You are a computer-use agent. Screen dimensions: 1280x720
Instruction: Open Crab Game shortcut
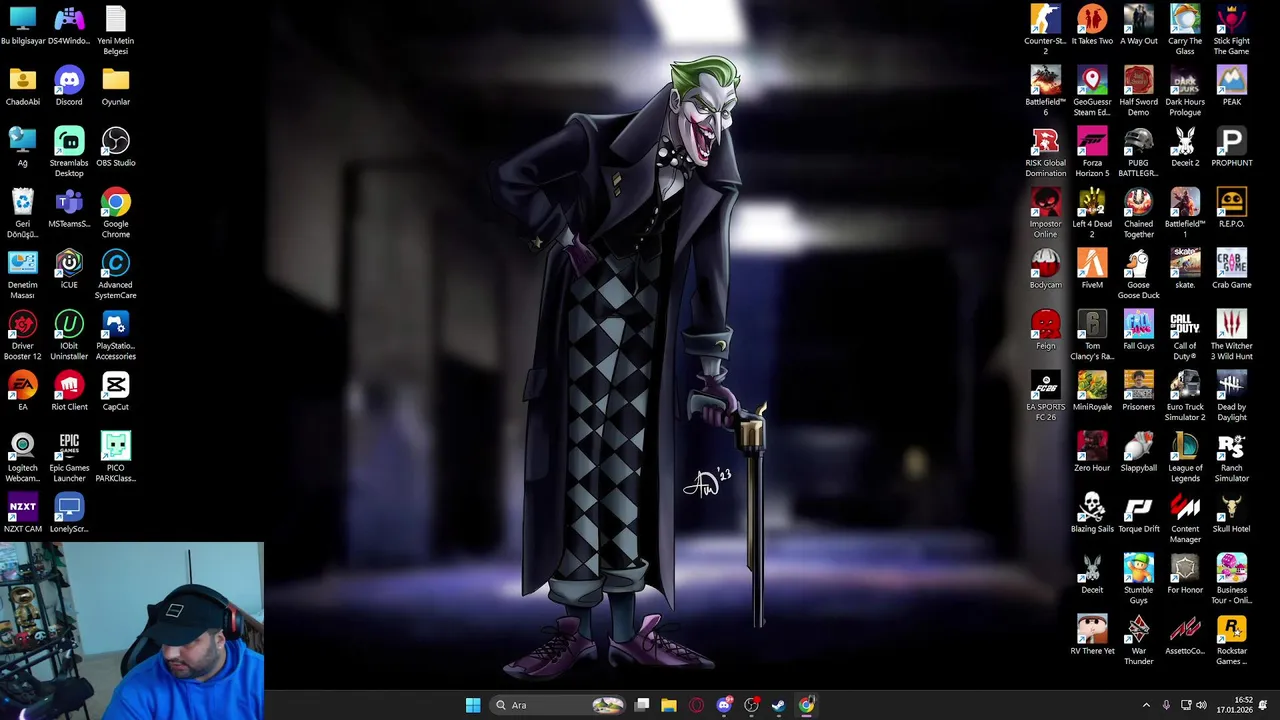coord(1231,270)
